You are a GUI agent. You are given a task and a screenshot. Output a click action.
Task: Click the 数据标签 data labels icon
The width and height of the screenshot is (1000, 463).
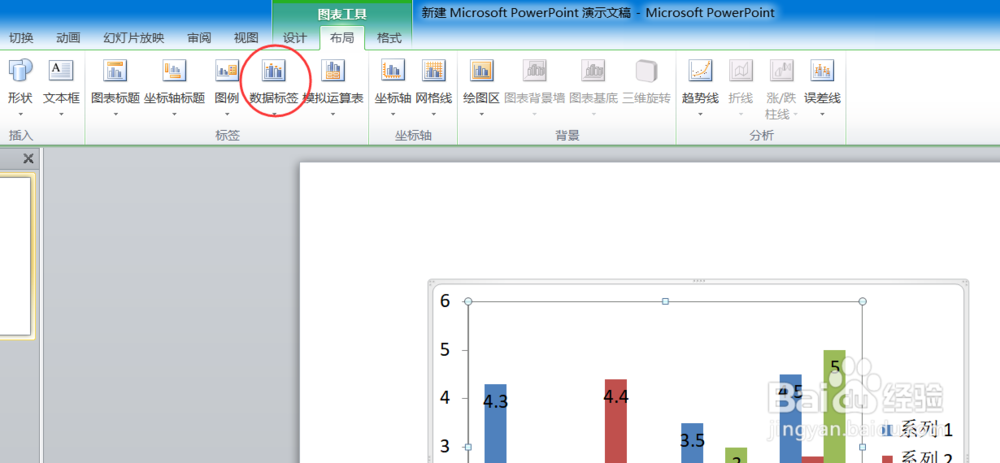(x=274, y=70)
